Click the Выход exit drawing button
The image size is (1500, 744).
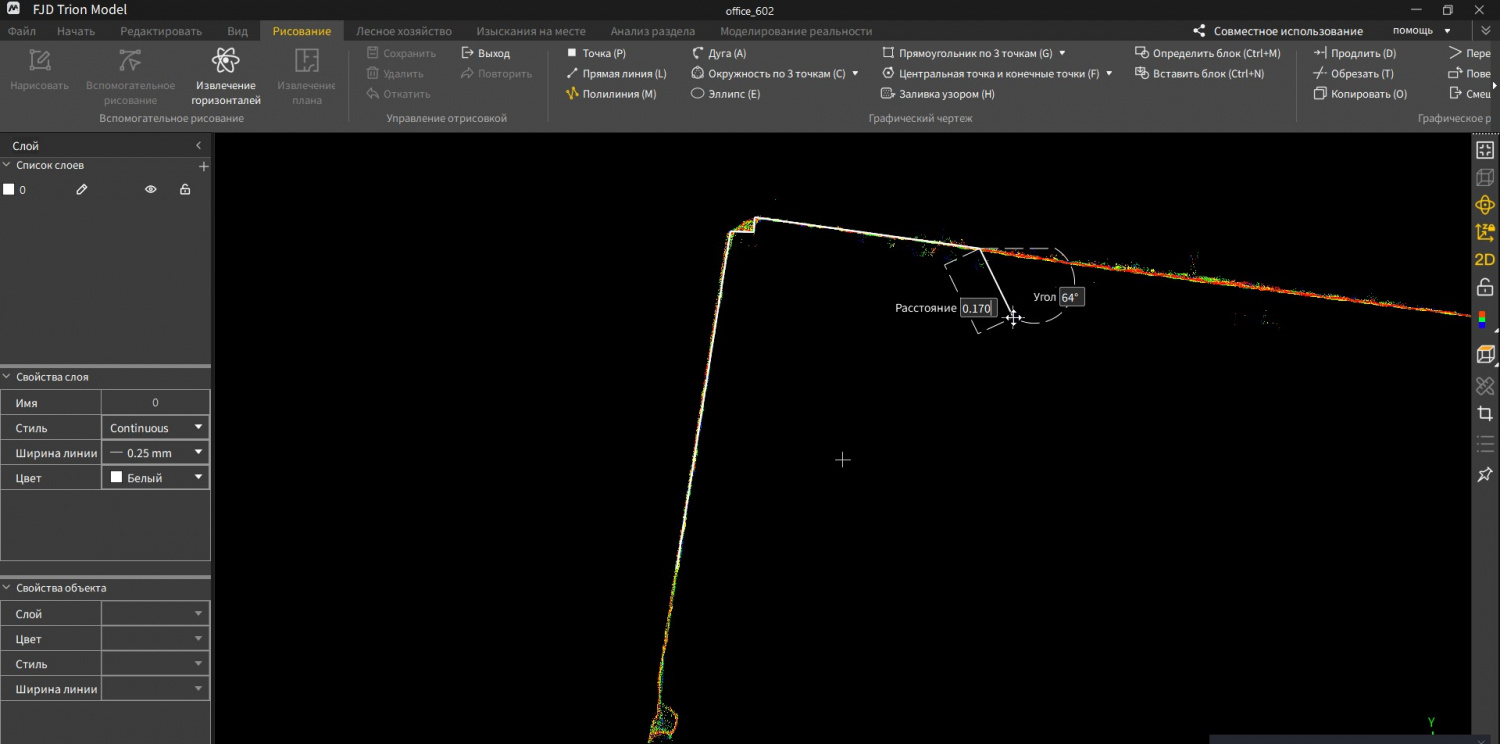pos(486,53)
